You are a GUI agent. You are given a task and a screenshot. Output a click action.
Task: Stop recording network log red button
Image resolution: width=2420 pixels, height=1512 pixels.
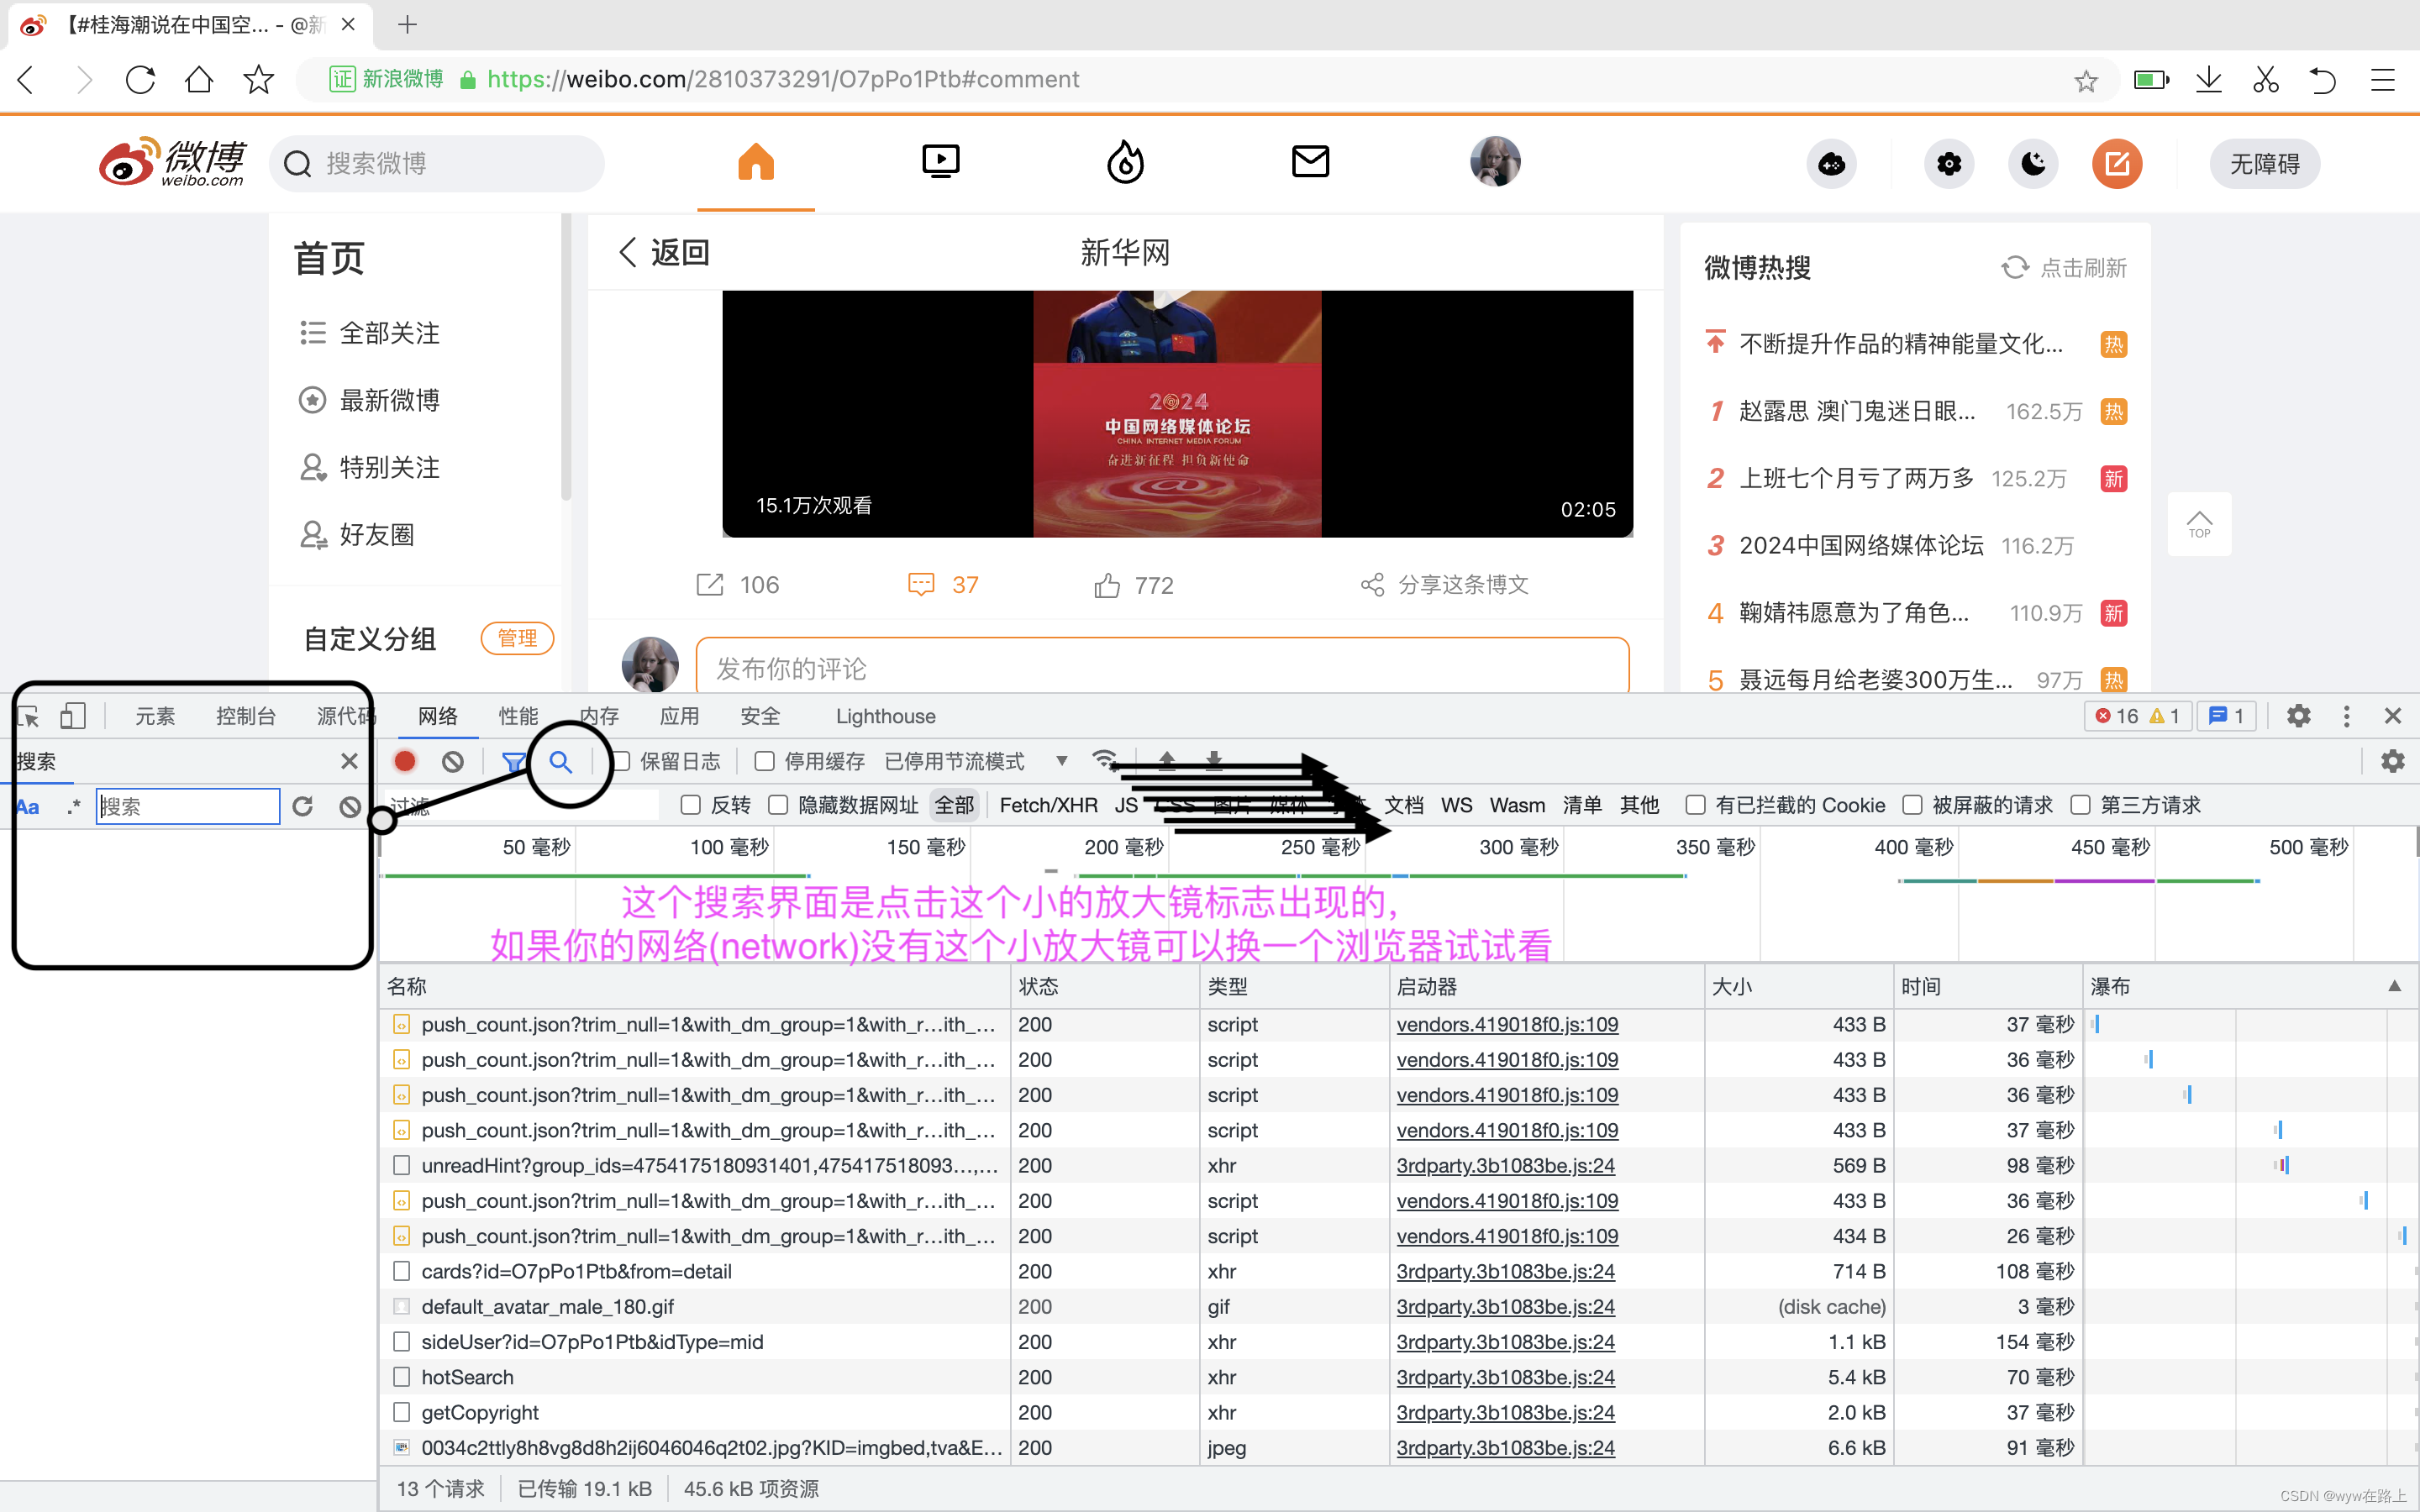click(x=405, y=762)
